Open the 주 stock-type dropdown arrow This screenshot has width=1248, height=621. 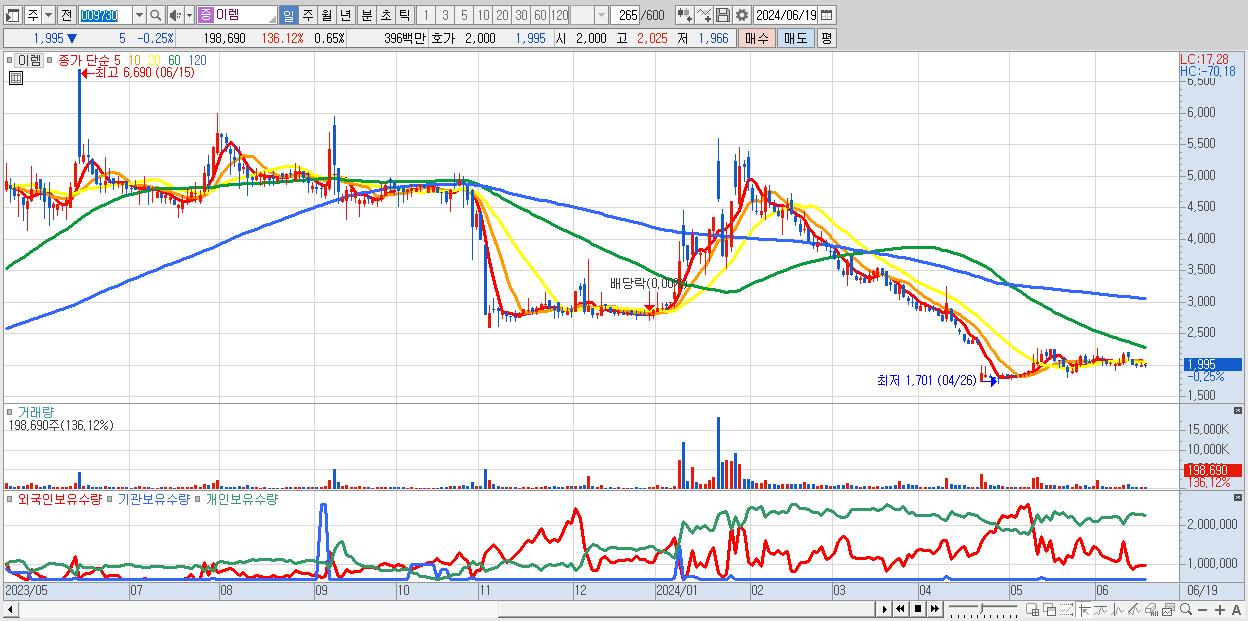click(49, 15)
